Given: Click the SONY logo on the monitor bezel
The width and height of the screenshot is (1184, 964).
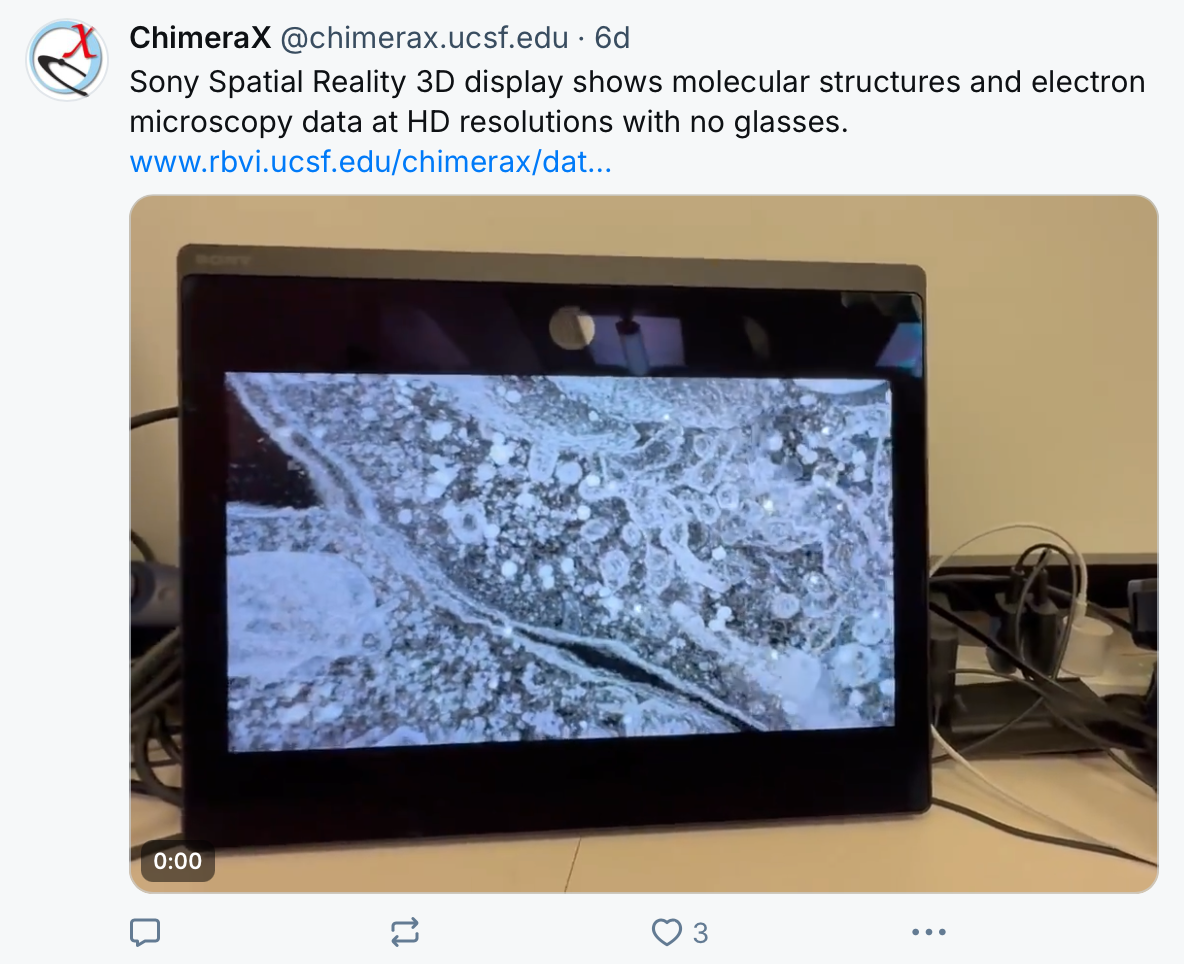Looking at the screenshot, I should [x=222, y=260].
